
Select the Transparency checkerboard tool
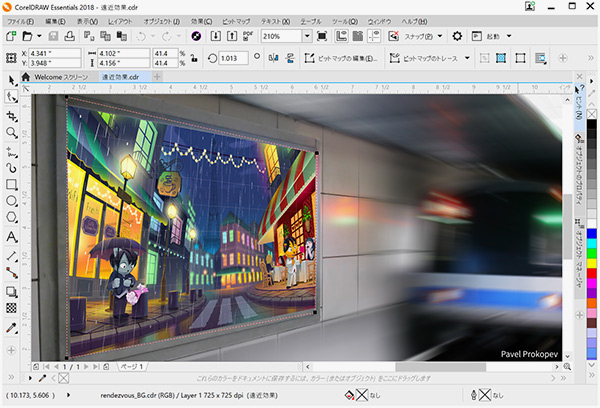tap(11, 308)
